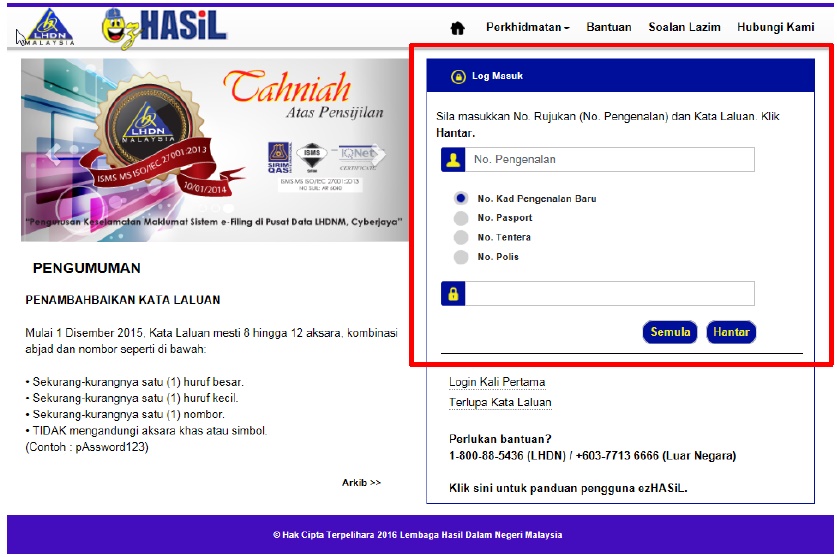Click the padlock icon beside password field
Image resolution: width=837 pixels, height=557 pixels.
point(453,294)
